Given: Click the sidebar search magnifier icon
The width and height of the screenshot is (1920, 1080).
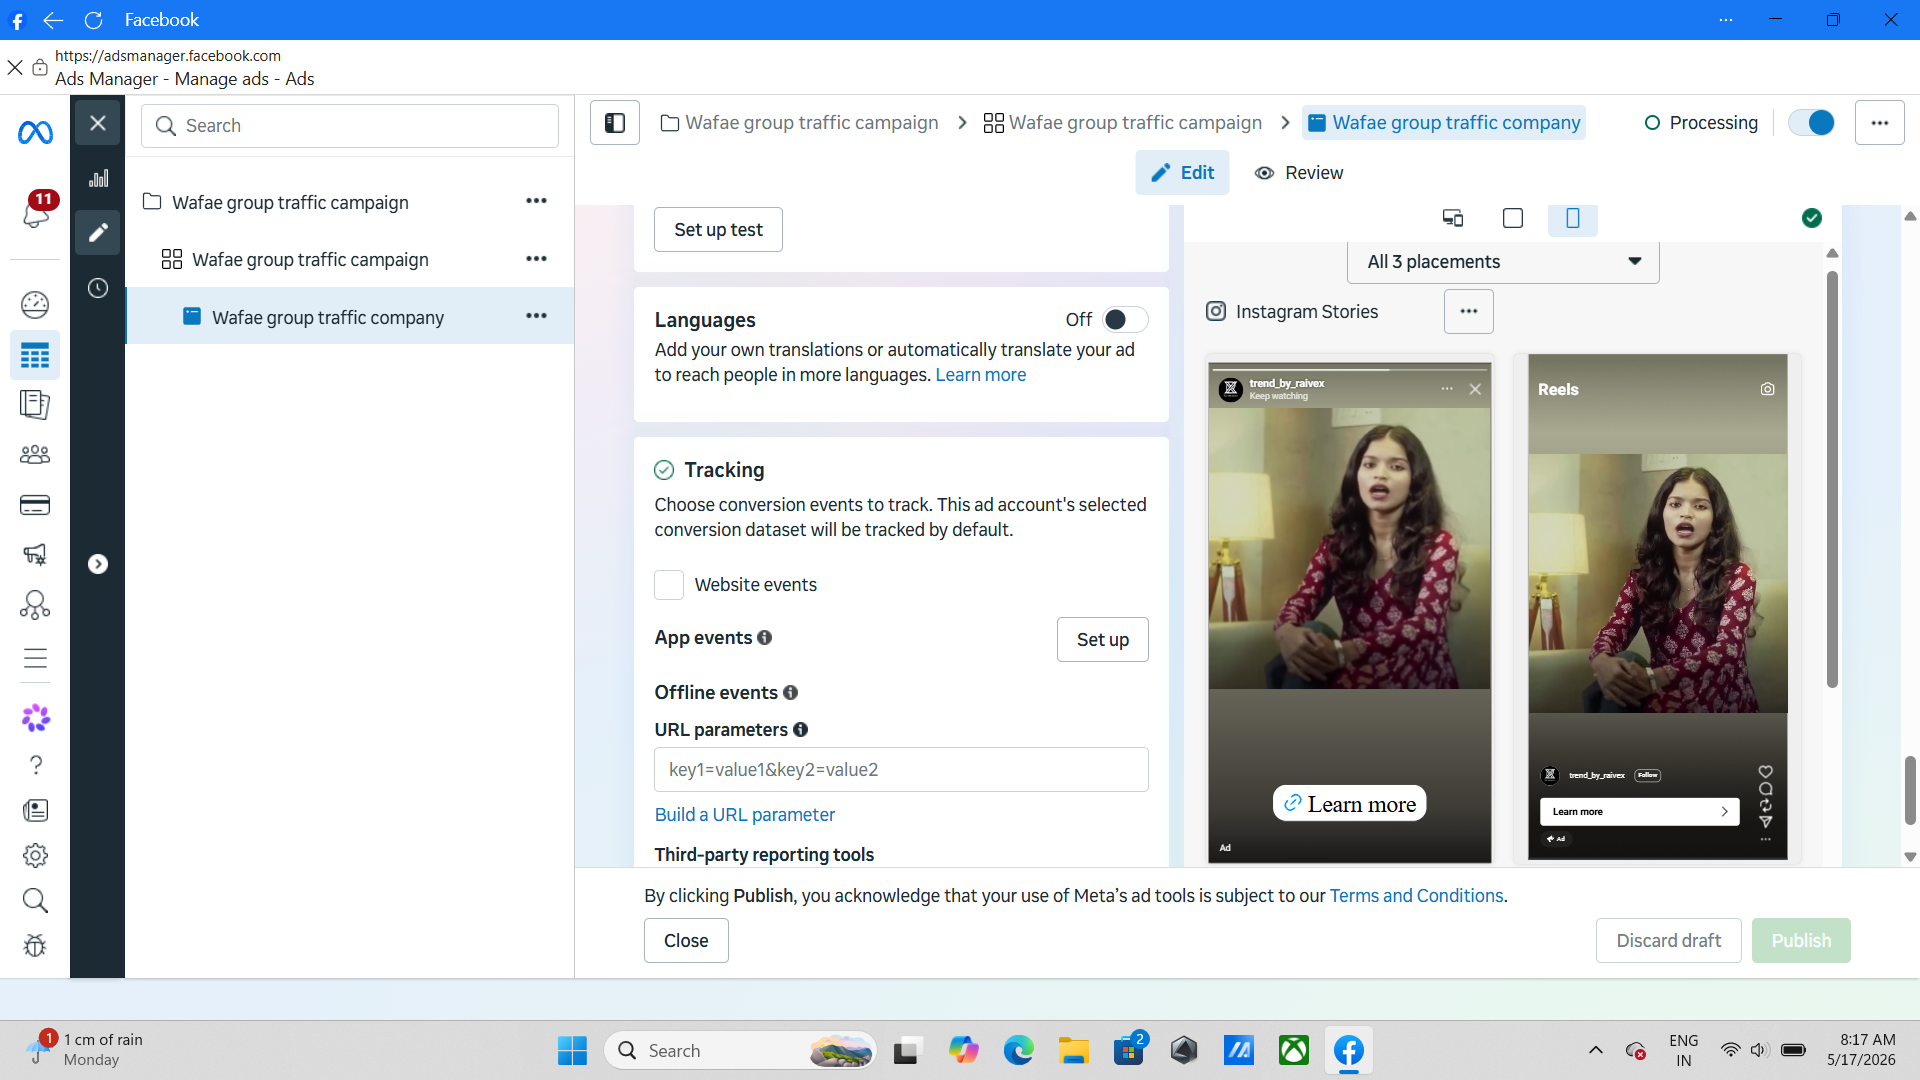Looking at the screenshot, I should (x=35, y=901).
